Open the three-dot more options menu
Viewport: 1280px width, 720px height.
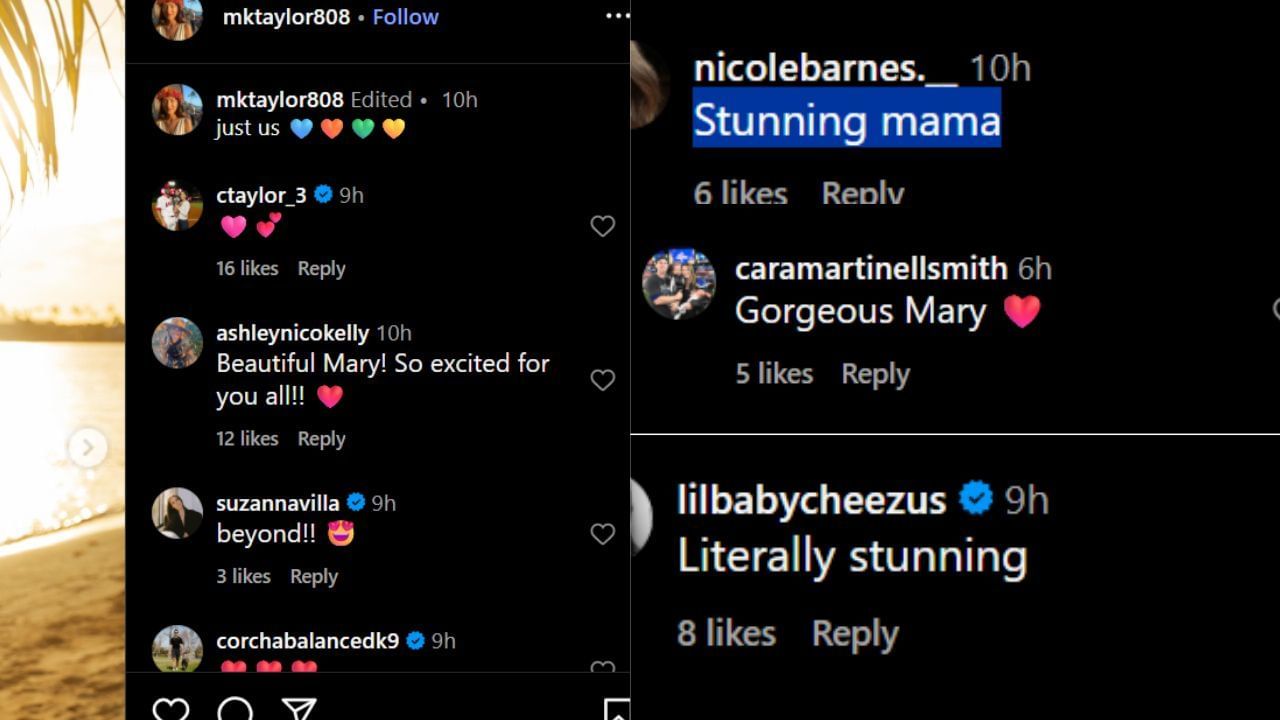click(617, 16)
